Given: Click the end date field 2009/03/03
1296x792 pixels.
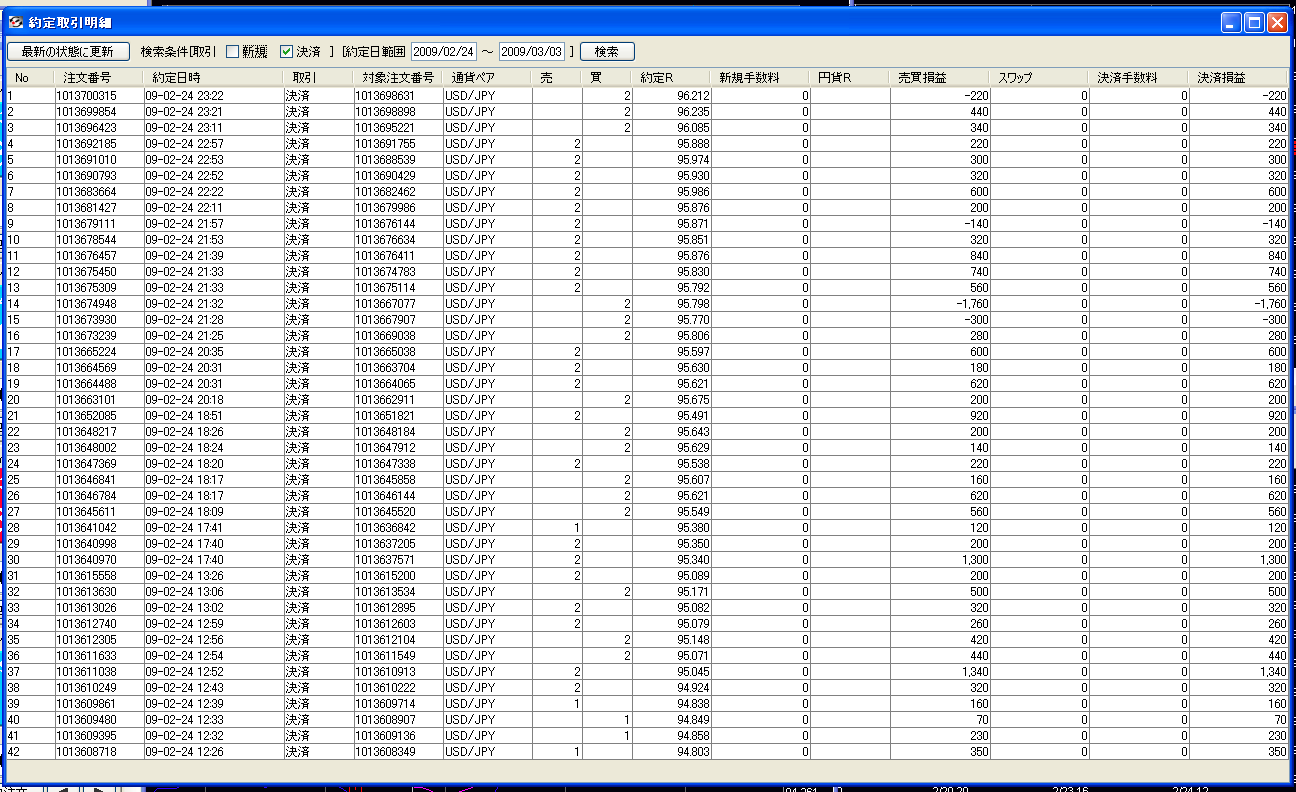Looking at the screenshot, I should pos(531,51).
